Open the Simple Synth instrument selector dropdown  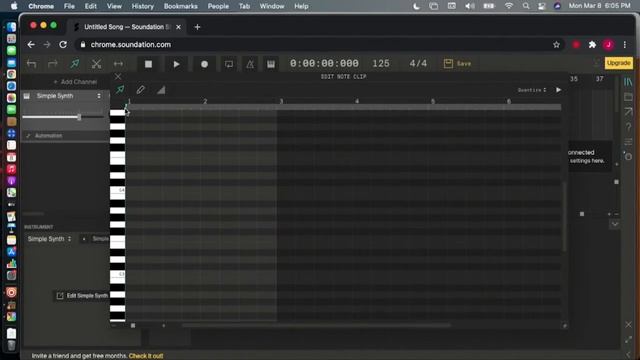pos(49,239)
